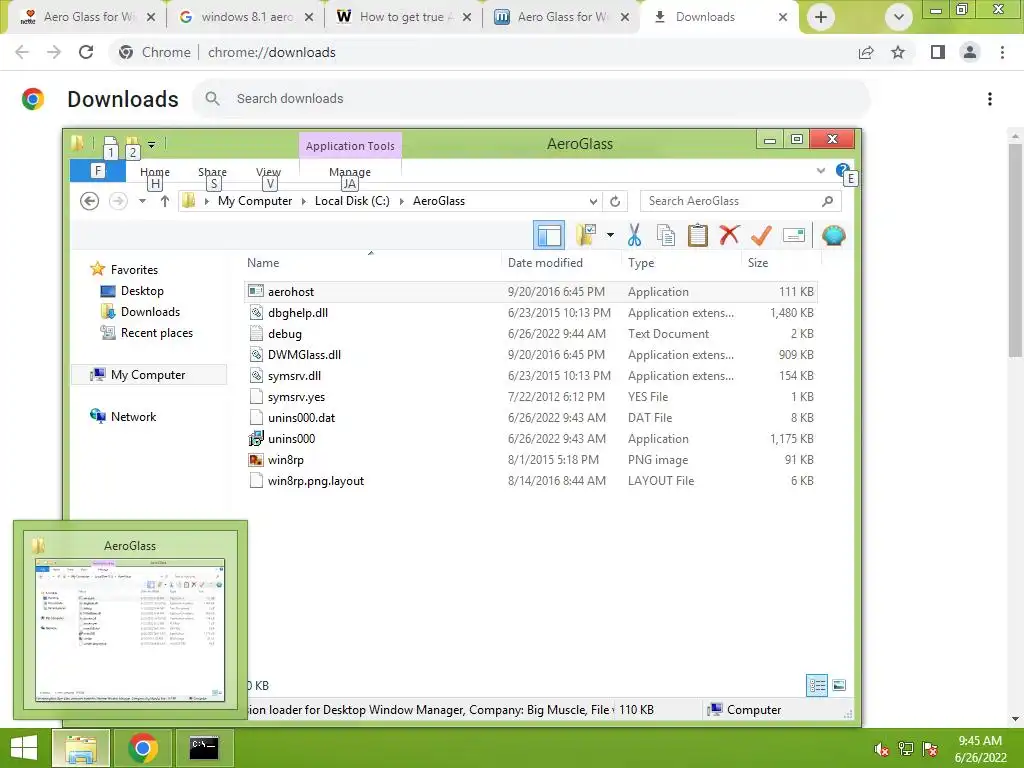The width and height of the screenshot is (1024, 768).
Task: Switch to details view icon
Action: pos(816,685)
